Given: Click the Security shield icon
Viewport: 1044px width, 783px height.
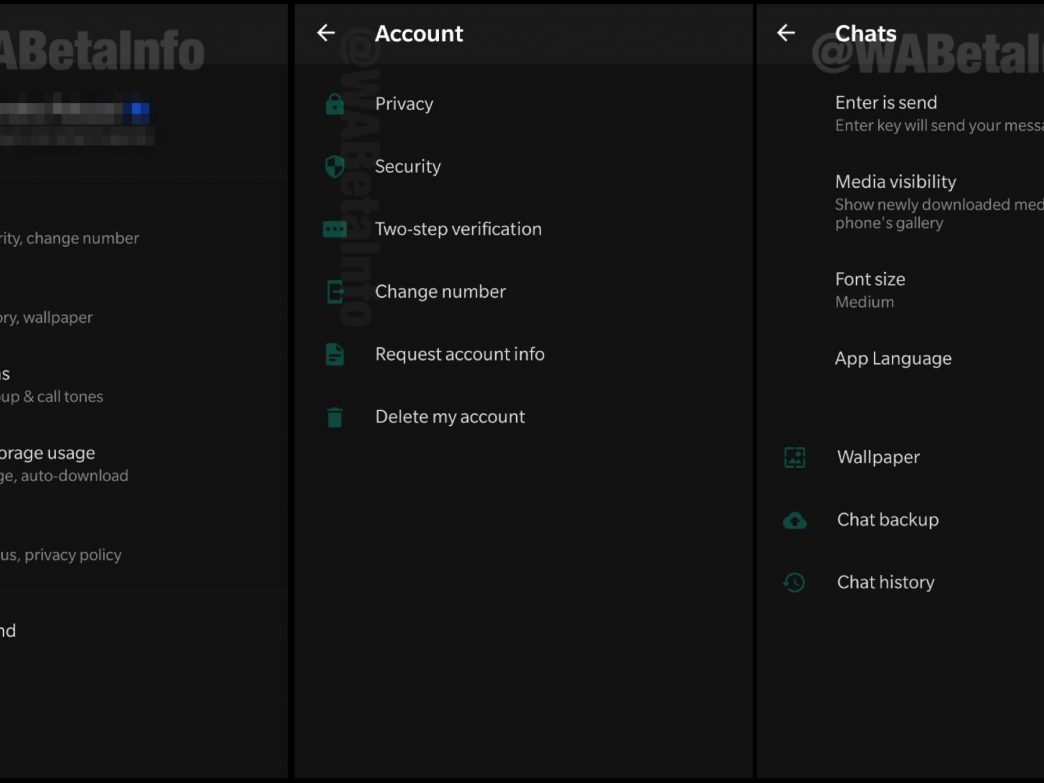Looking at the screenshot, I should 335,167.
